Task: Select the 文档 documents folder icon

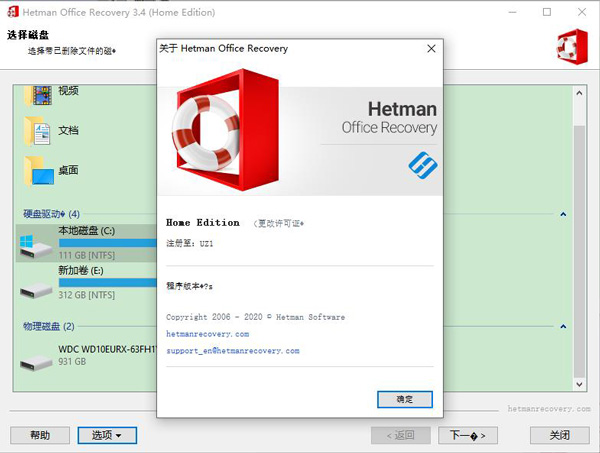Action: click(38, 131)
